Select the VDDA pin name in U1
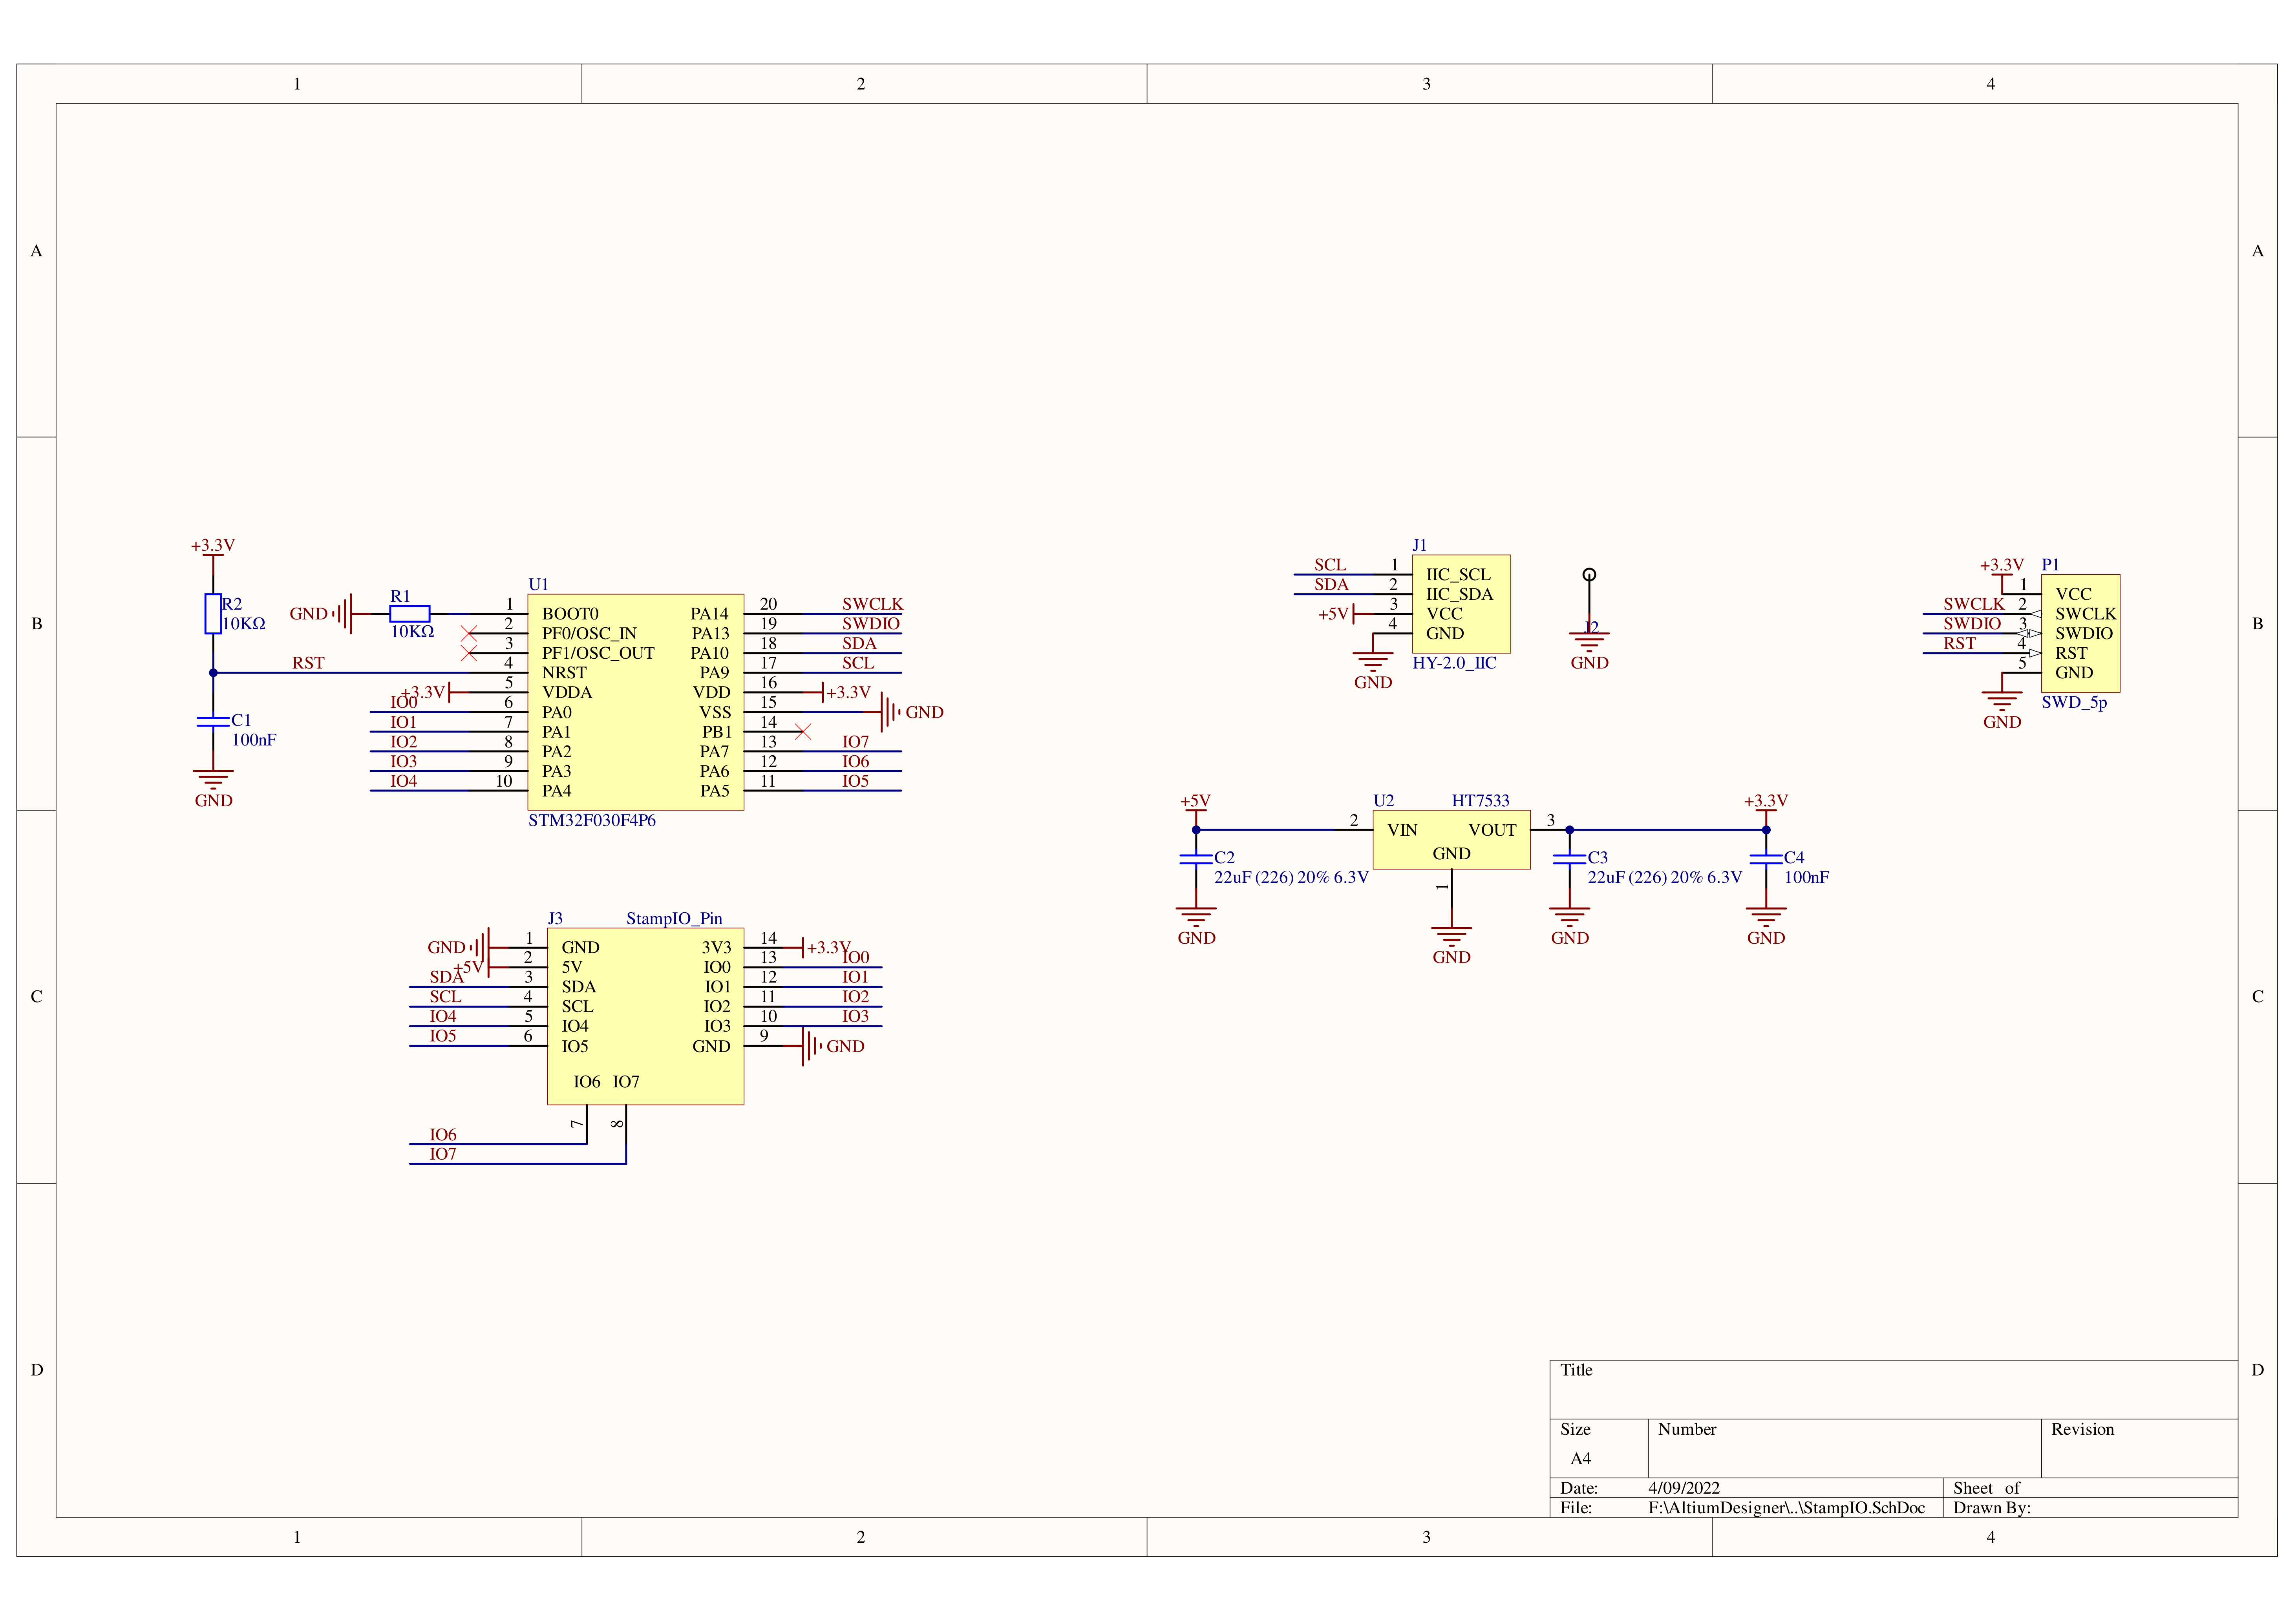This screenshot has width=2296, height=1622. [567, 693]
